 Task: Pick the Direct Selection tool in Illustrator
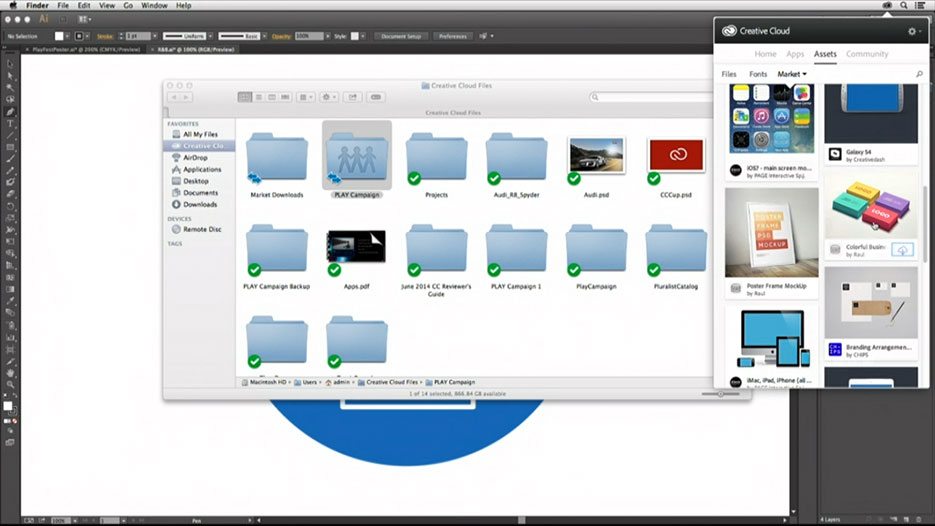10,76
